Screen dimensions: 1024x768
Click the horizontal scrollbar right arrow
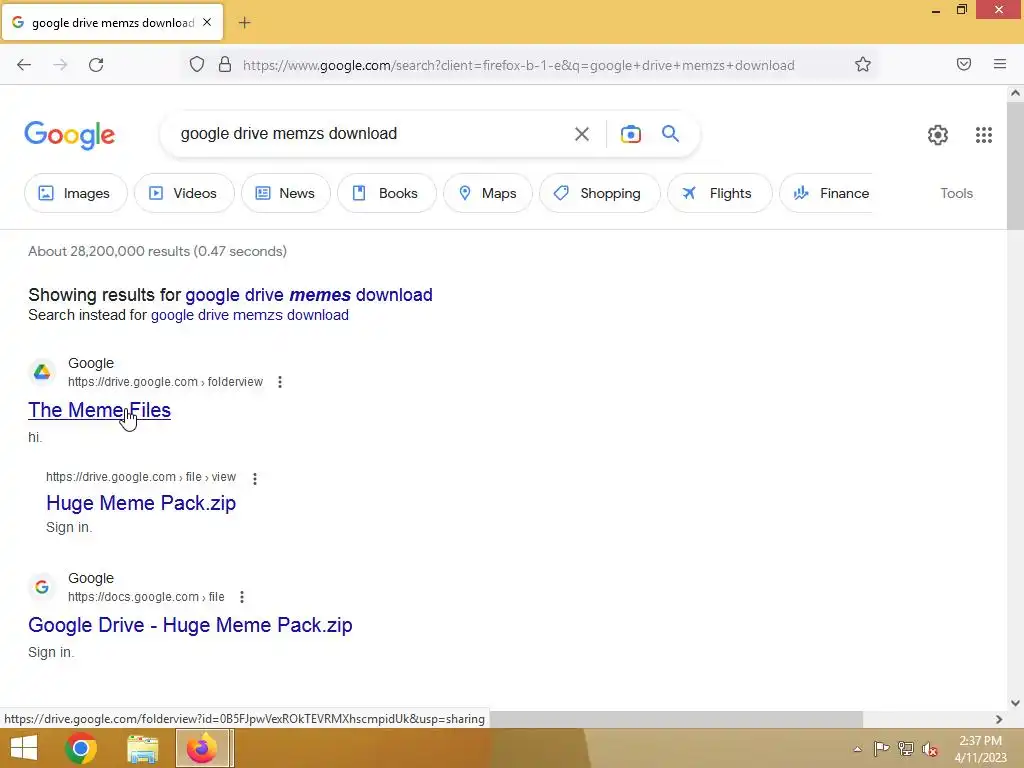click(x=999, y=719)
